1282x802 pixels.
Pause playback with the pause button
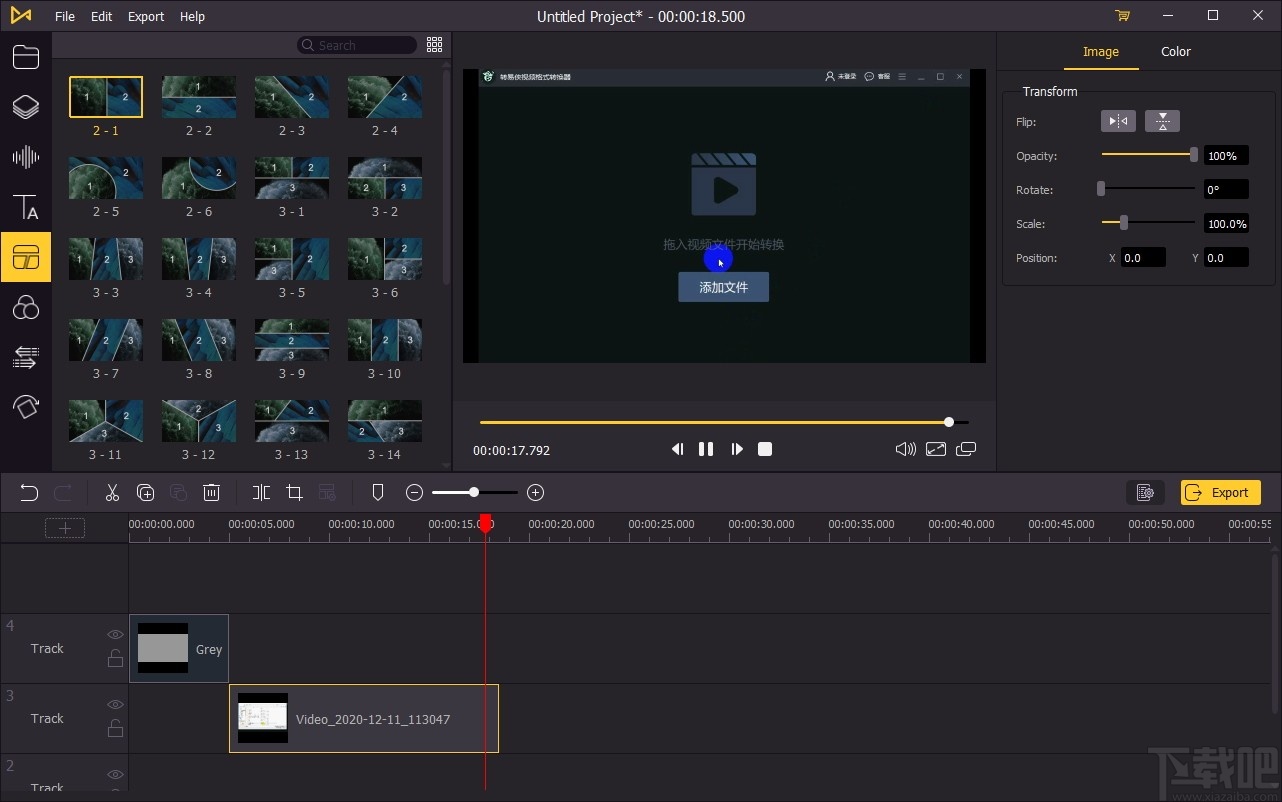pyautogui.click(x=706, y=449)
